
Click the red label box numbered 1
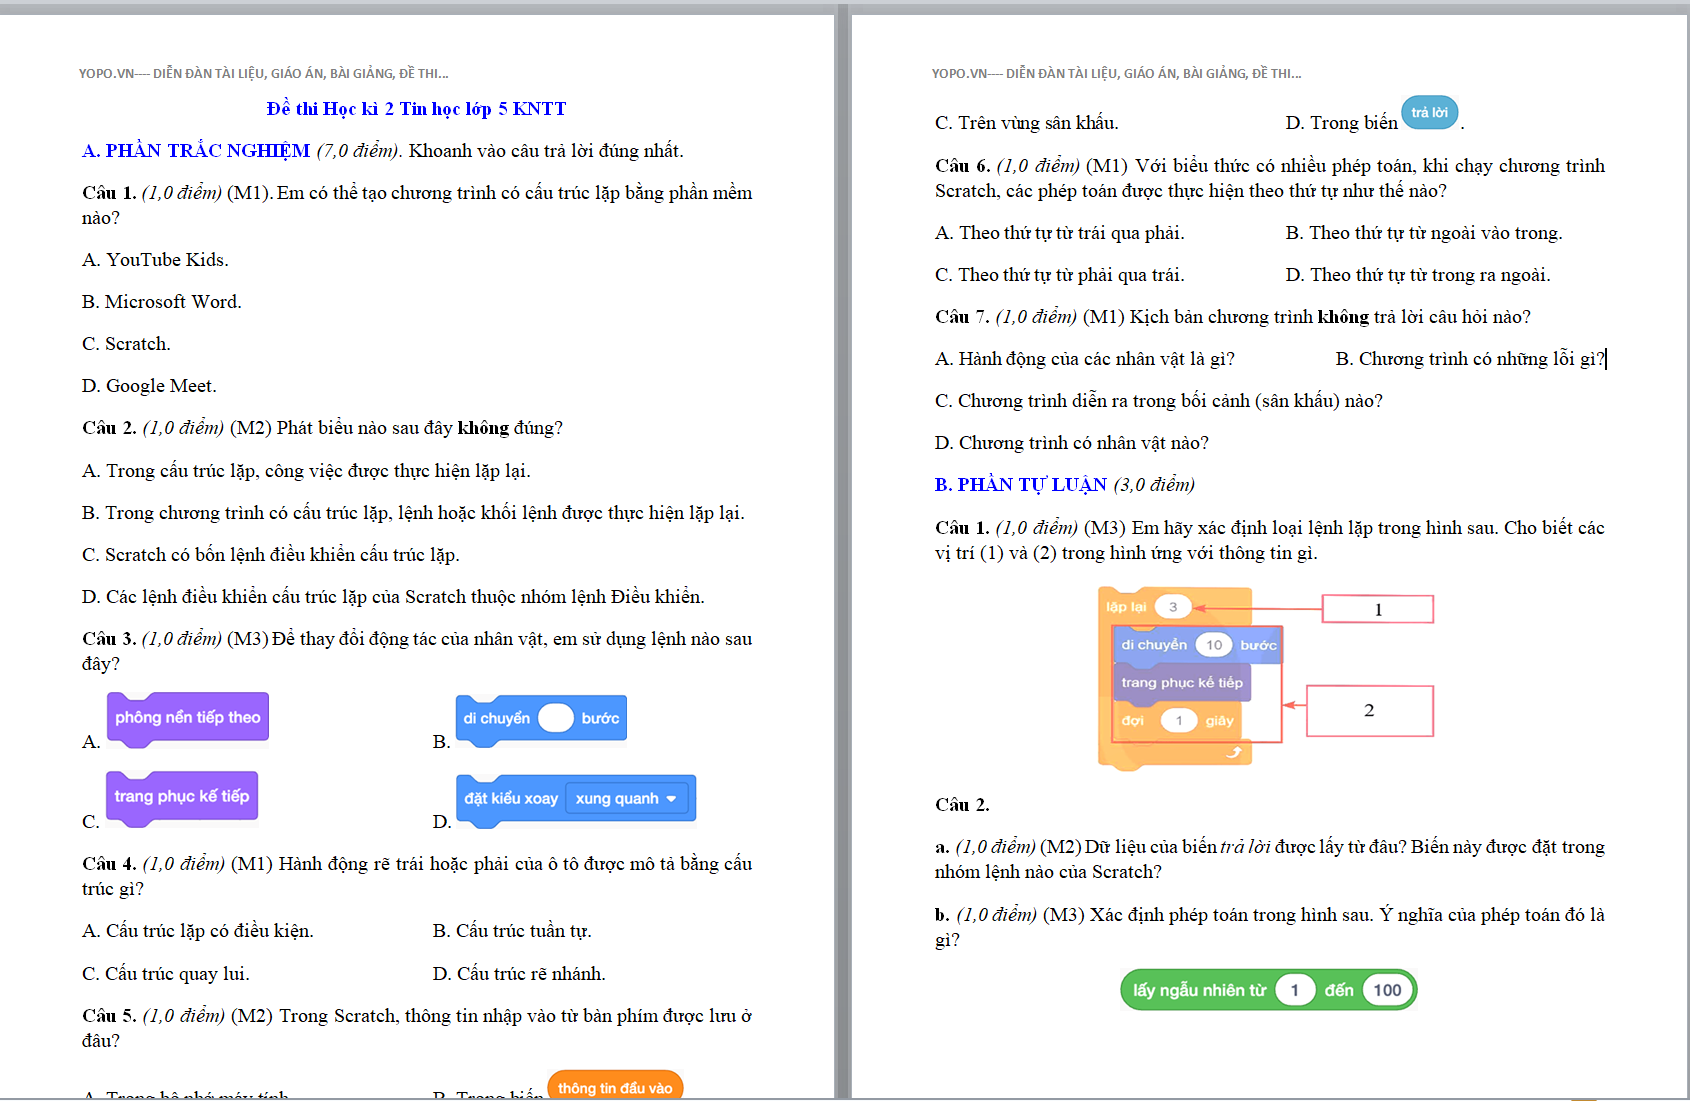[x=1377, y=609]
